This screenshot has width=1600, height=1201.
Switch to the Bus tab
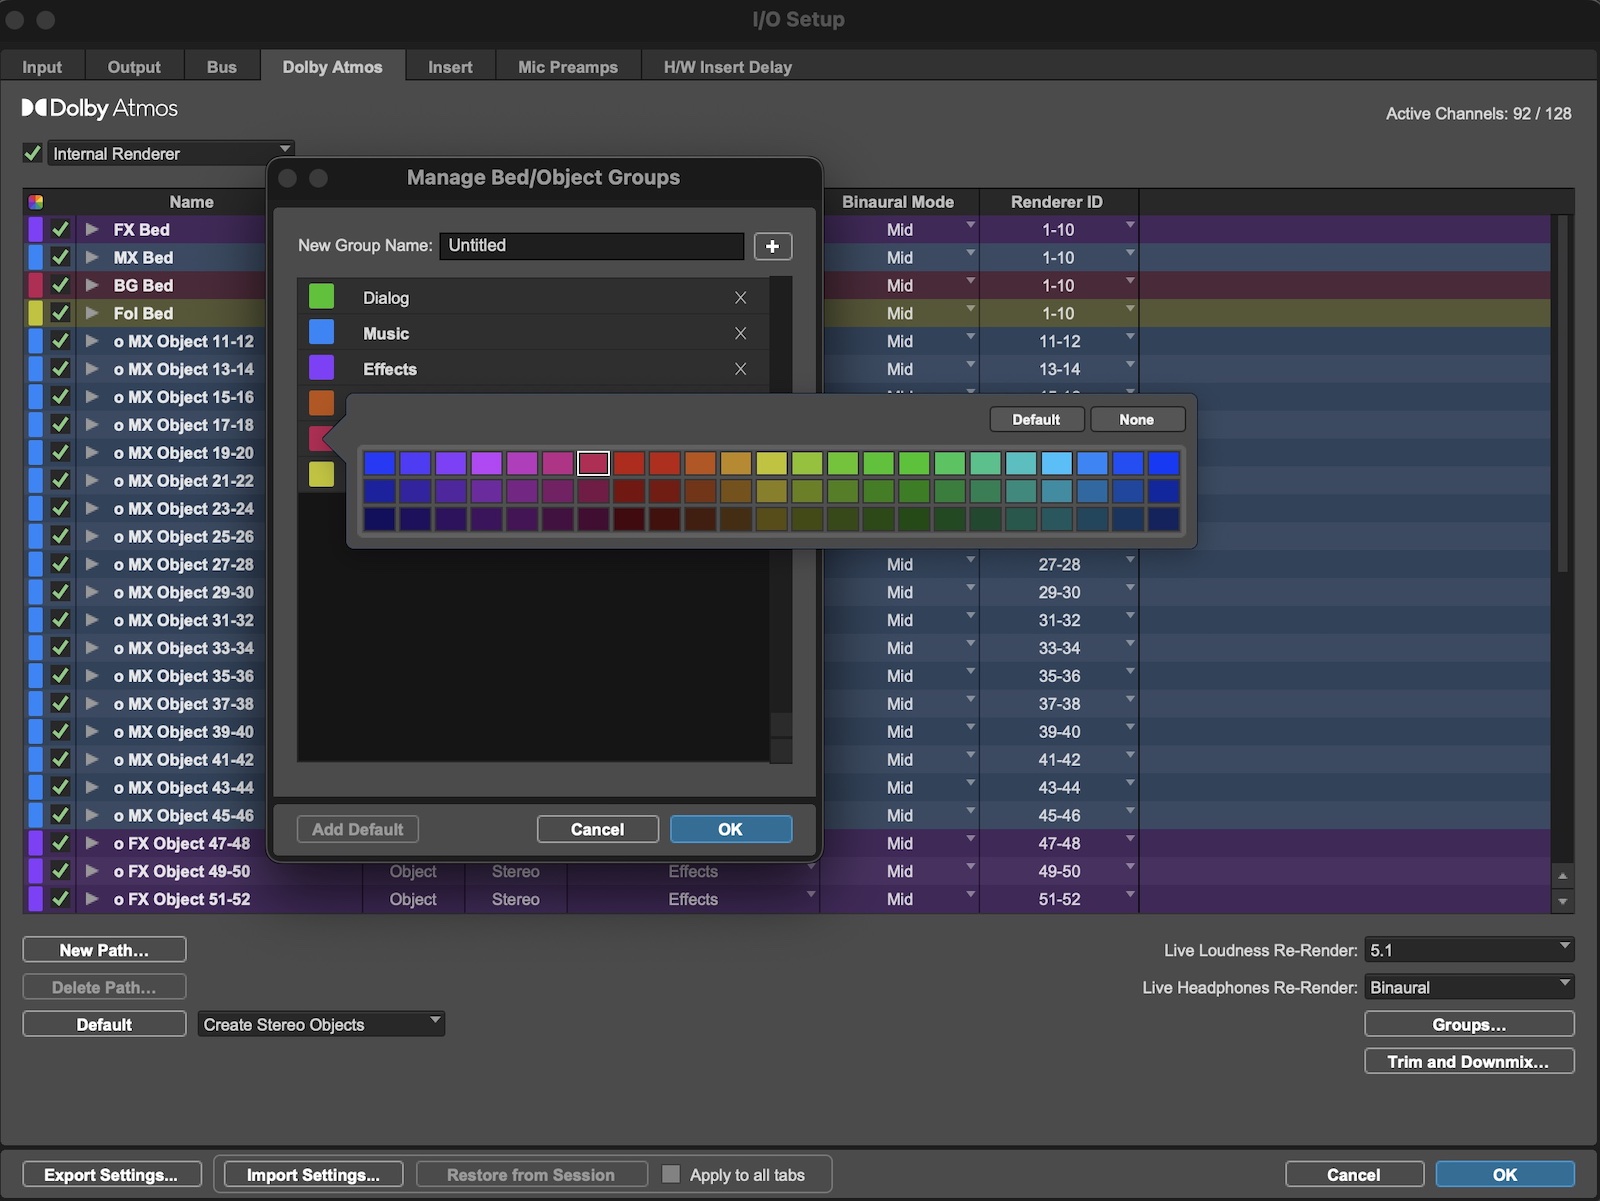(221, 66)
